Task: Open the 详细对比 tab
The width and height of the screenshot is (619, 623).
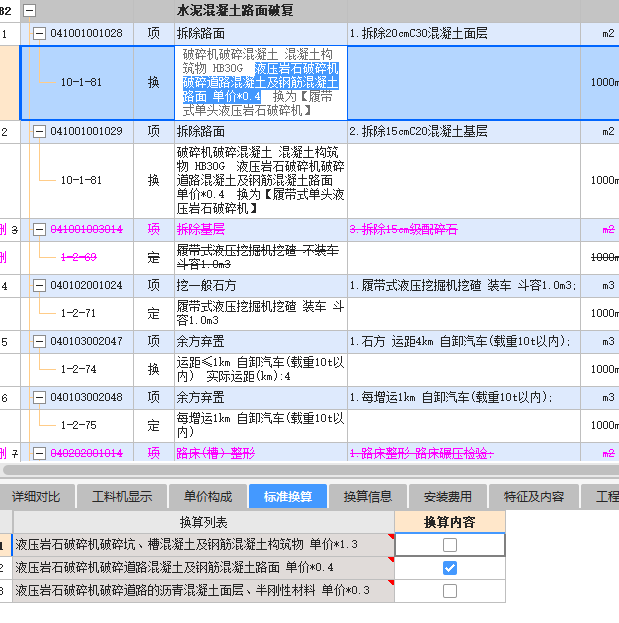Action: 36,496
